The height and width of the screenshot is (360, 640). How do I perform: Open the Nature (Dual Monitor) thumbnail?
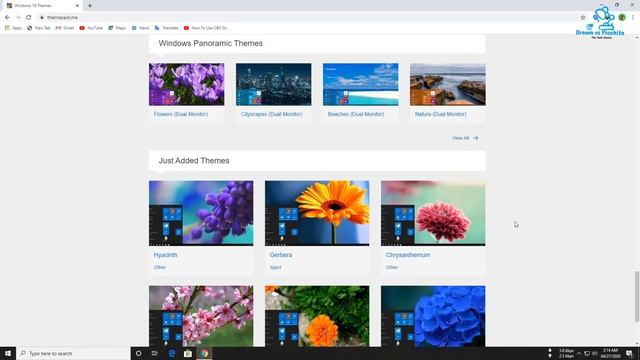[448, 84]
